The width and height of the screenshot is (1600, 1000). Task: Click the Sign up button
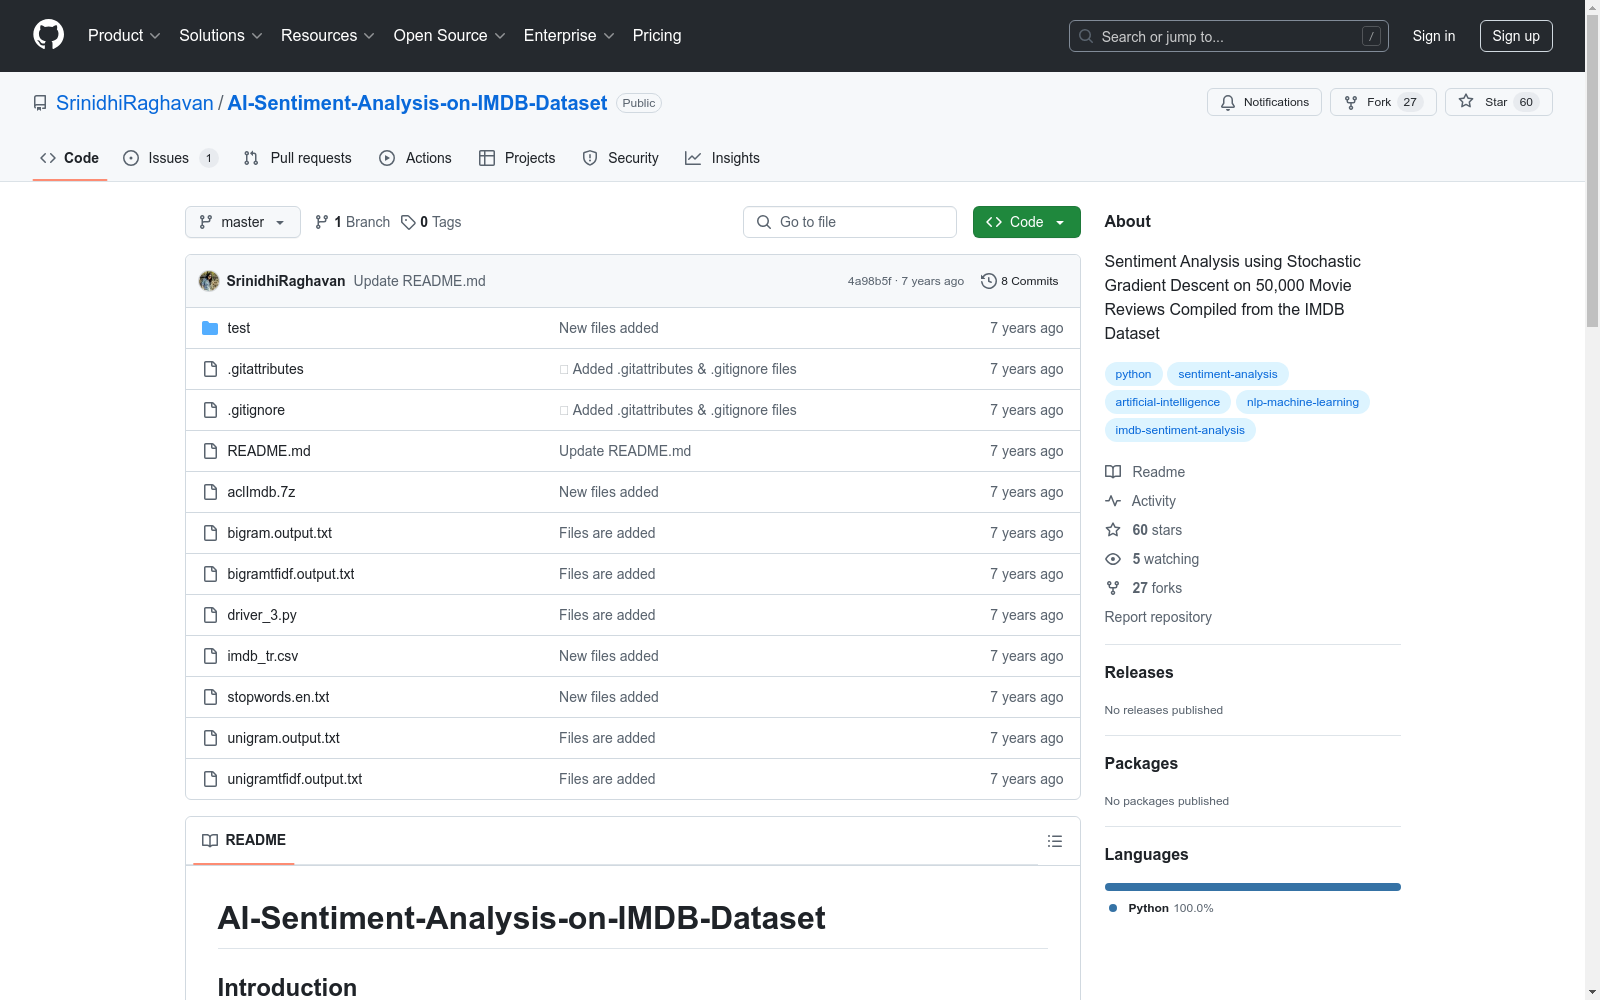click(x=1516, y=36)
